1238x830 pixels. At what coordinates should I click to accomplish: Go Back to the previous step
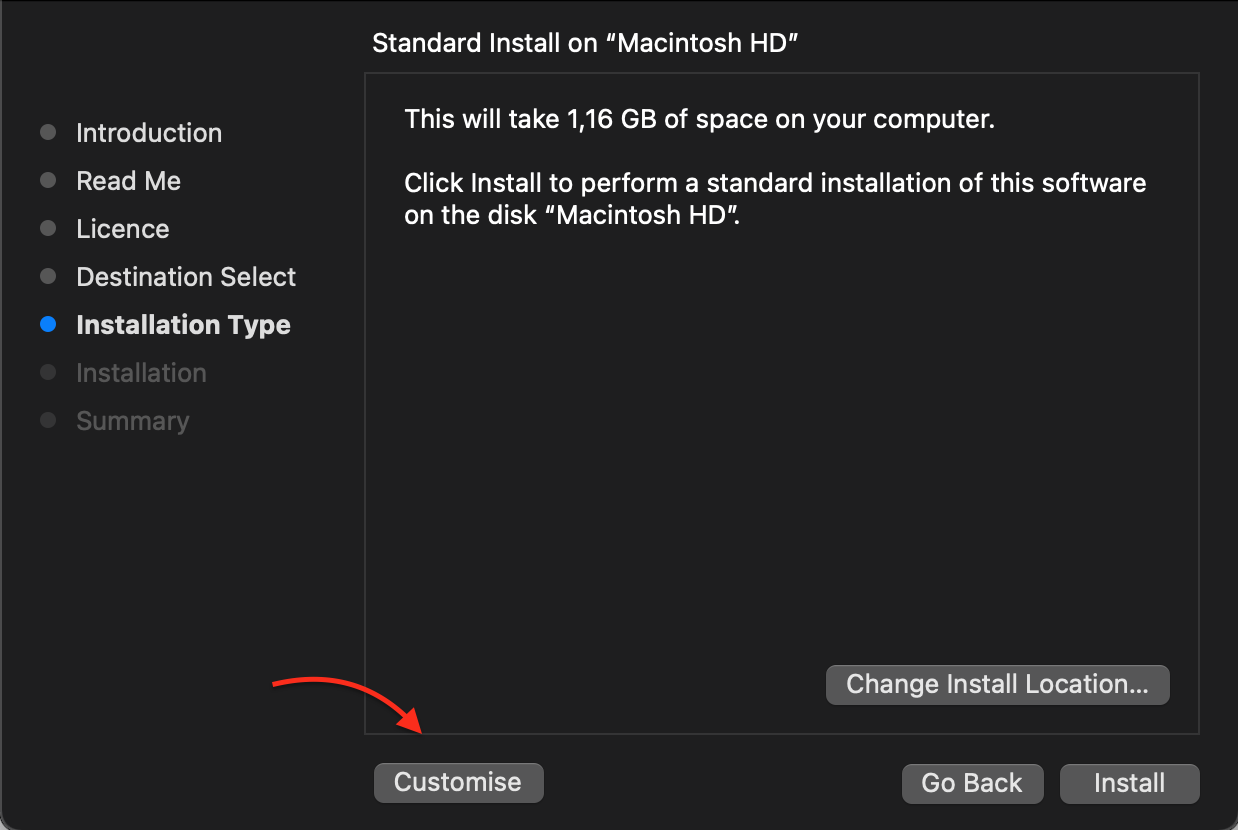tap(972, 783)
